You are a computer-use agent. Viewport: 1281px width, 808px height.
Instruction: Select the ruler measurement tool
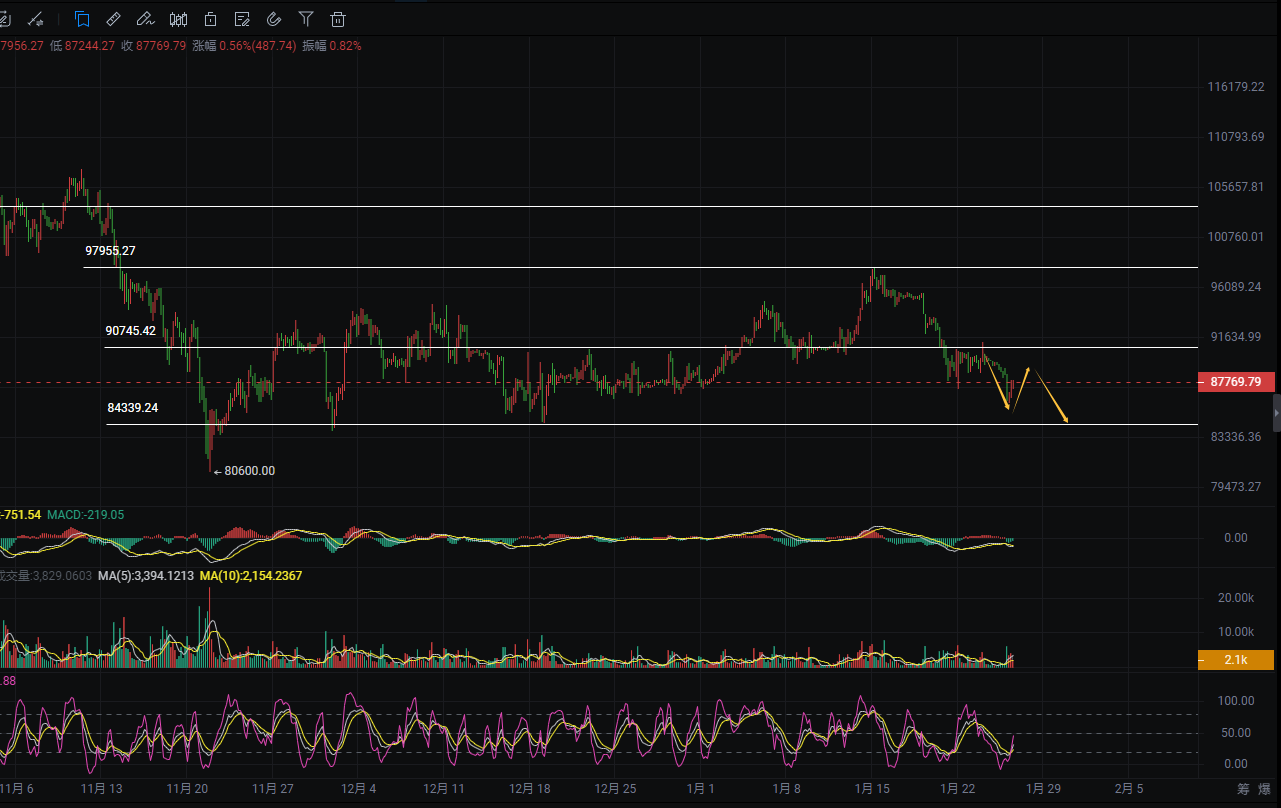tap(114, 19)
